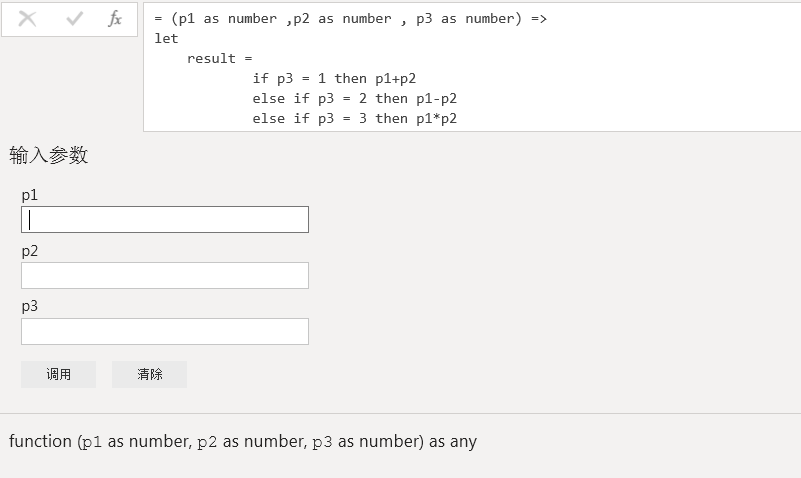Click the "else if p3 = 2 then p1-p2" line
Screen dimensions: 801x478
[354, 99]
